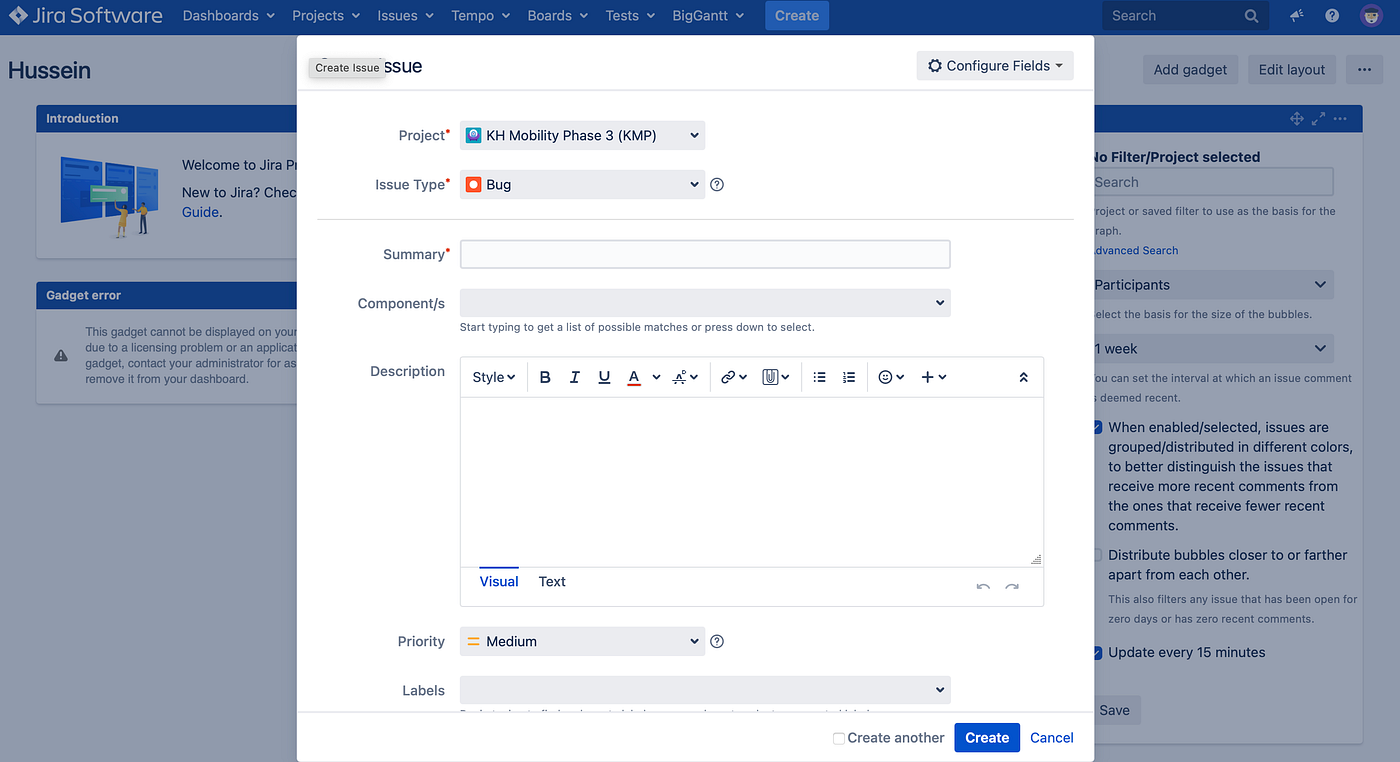Screen dimensions: 1400x762
Task: Switch to the Text tab in the editor
Action: (551, 581)
